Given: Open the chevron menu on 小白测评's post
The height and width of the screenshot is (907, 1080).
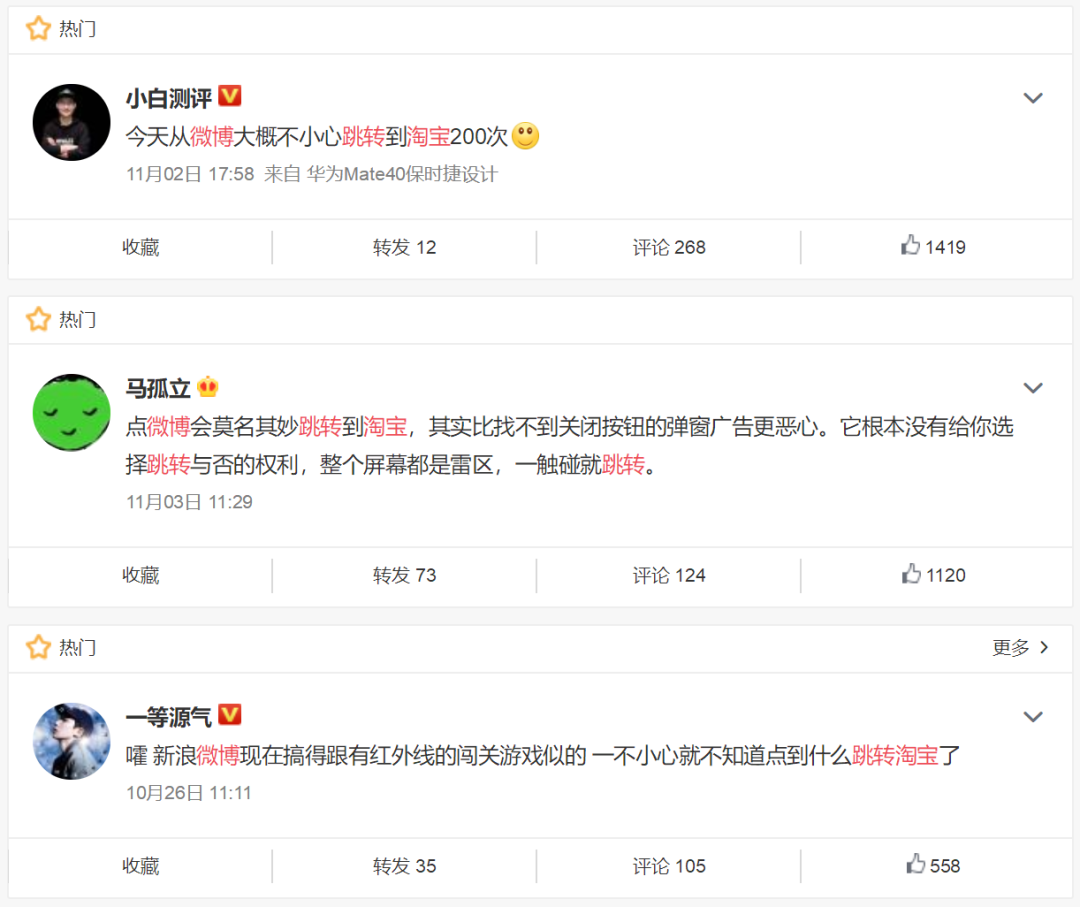Looking at the screenshot, I should pos(1032,98).
